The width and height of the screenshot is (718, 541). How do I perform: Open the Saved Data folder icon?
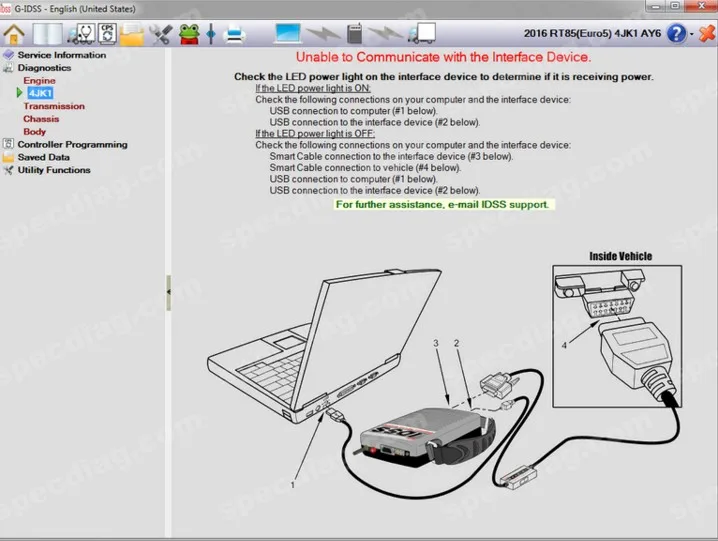click(x=132, y=34)
